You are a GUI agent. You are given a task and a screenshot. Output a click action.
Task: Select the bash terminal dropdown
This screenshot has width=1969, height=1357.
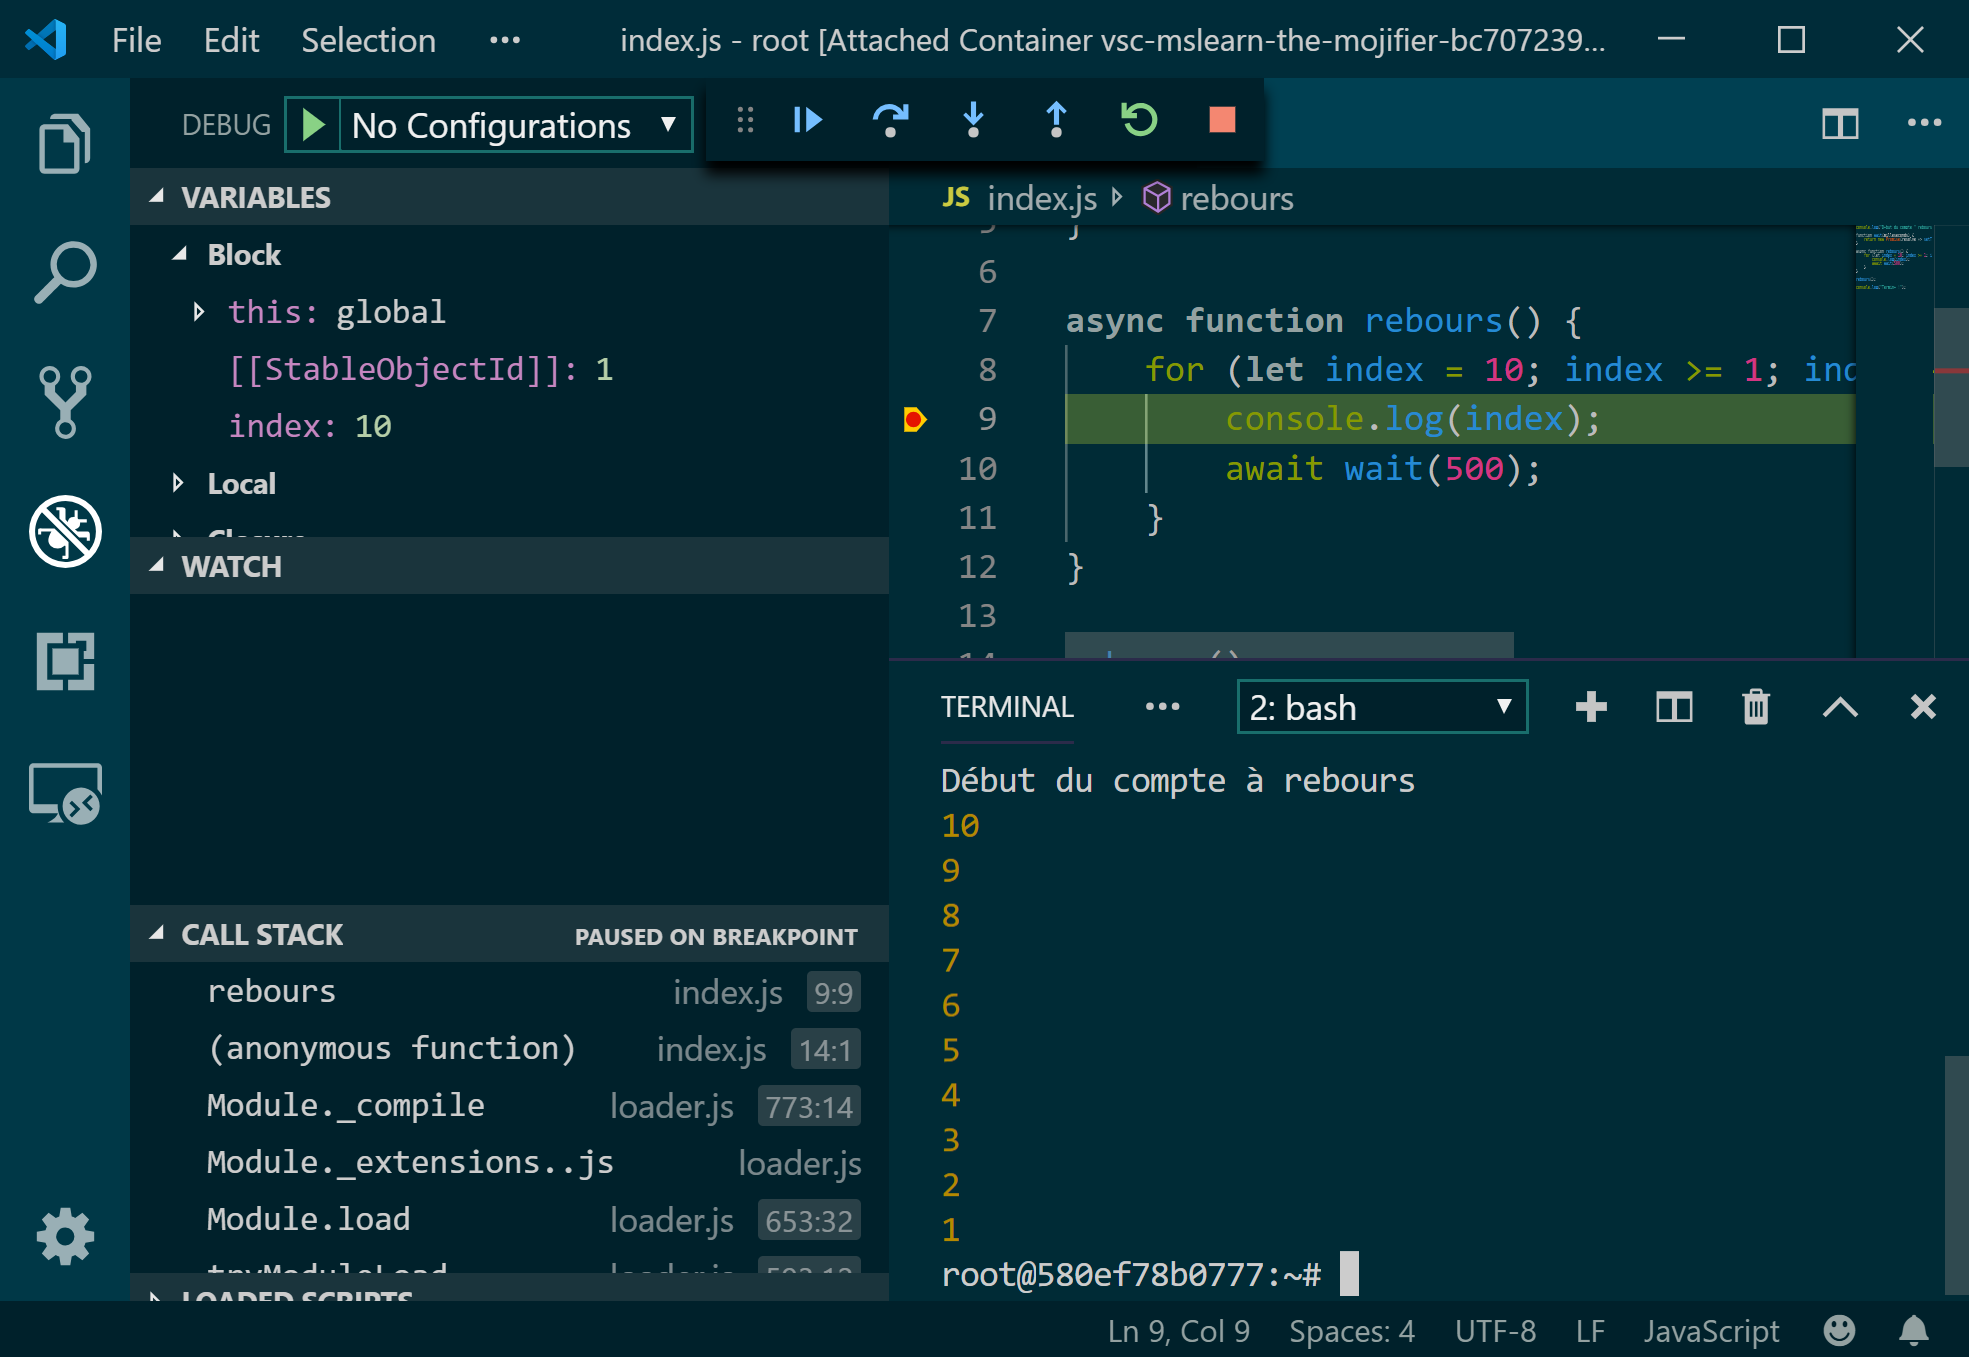[1377, 708]
